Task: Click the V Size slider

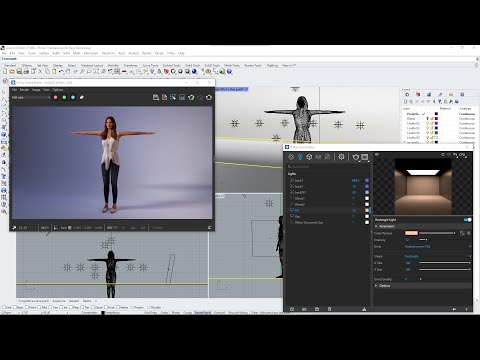Action: click(x=445, y=269)
